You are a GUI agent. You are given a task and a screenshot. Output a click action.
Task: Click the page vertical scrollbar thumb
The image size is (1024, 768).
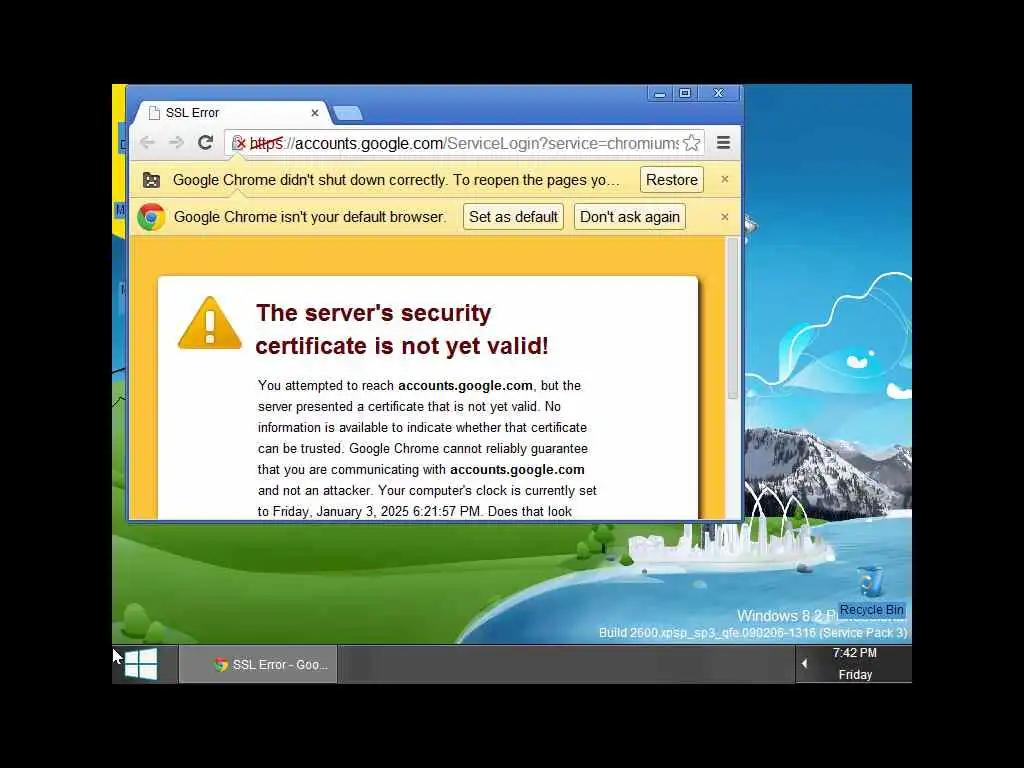coord(733,318)
